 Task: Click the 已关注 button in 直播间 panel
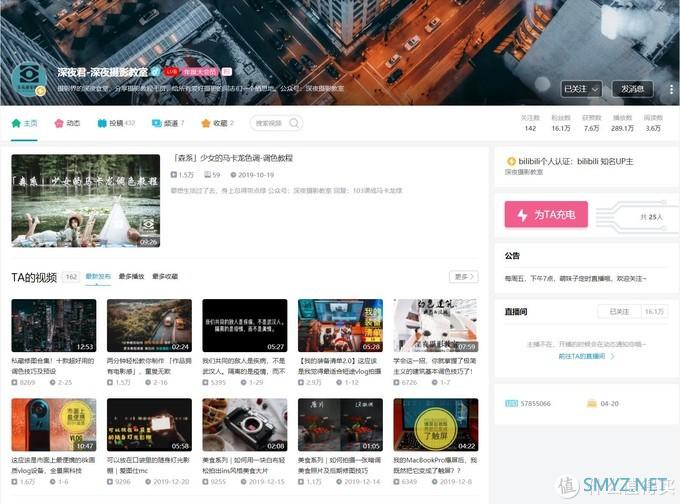coord(617,311)
